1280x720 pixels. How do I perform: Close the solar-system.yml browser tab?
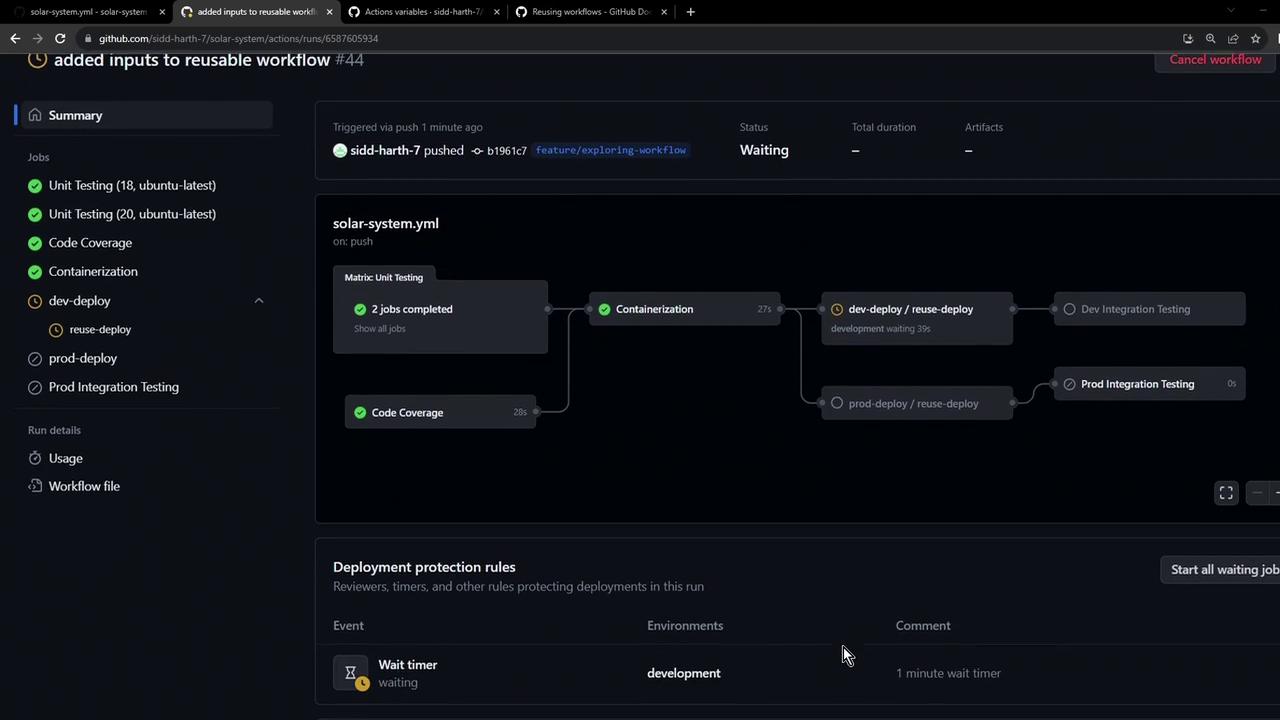coord(162,12)
